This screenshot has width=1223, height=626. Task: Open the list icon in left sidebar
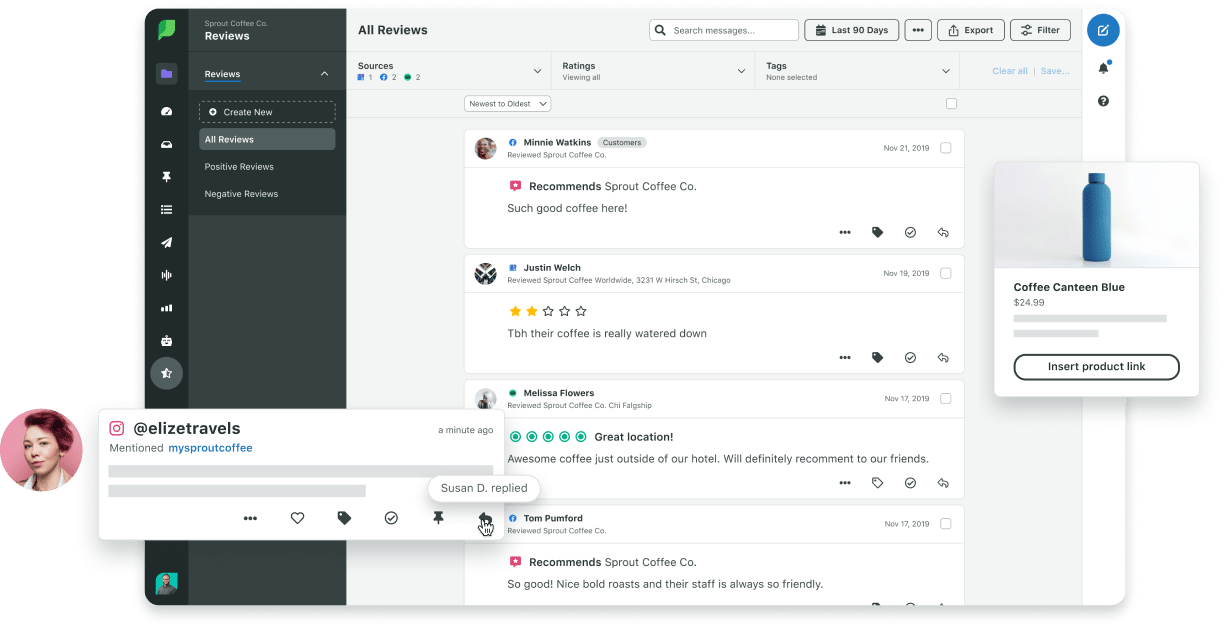pyautogui.click(x=166, y=210)
